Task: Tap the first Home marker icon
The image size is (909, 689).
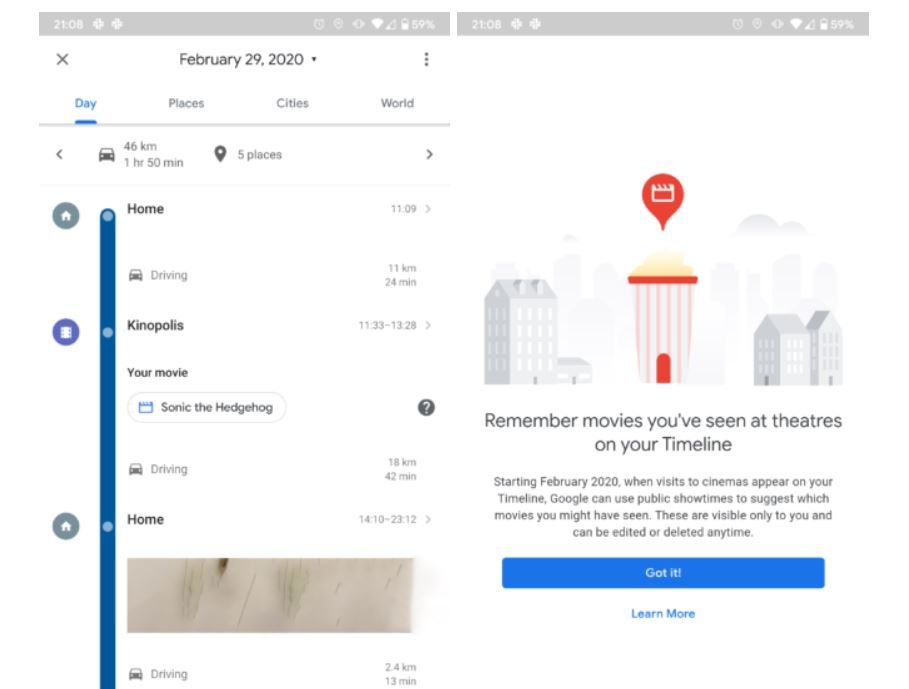Action: pos(66,215)
